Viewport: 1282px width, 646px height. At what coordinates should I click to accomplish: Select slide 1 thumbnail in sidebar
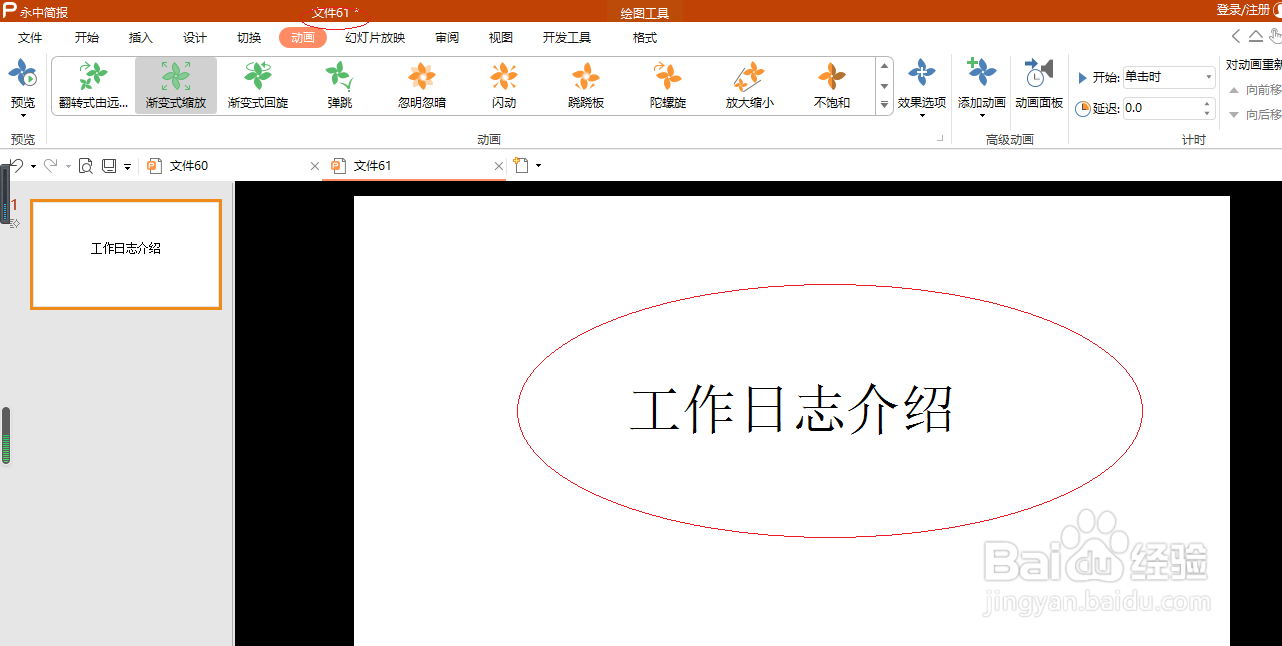point(125,254)
